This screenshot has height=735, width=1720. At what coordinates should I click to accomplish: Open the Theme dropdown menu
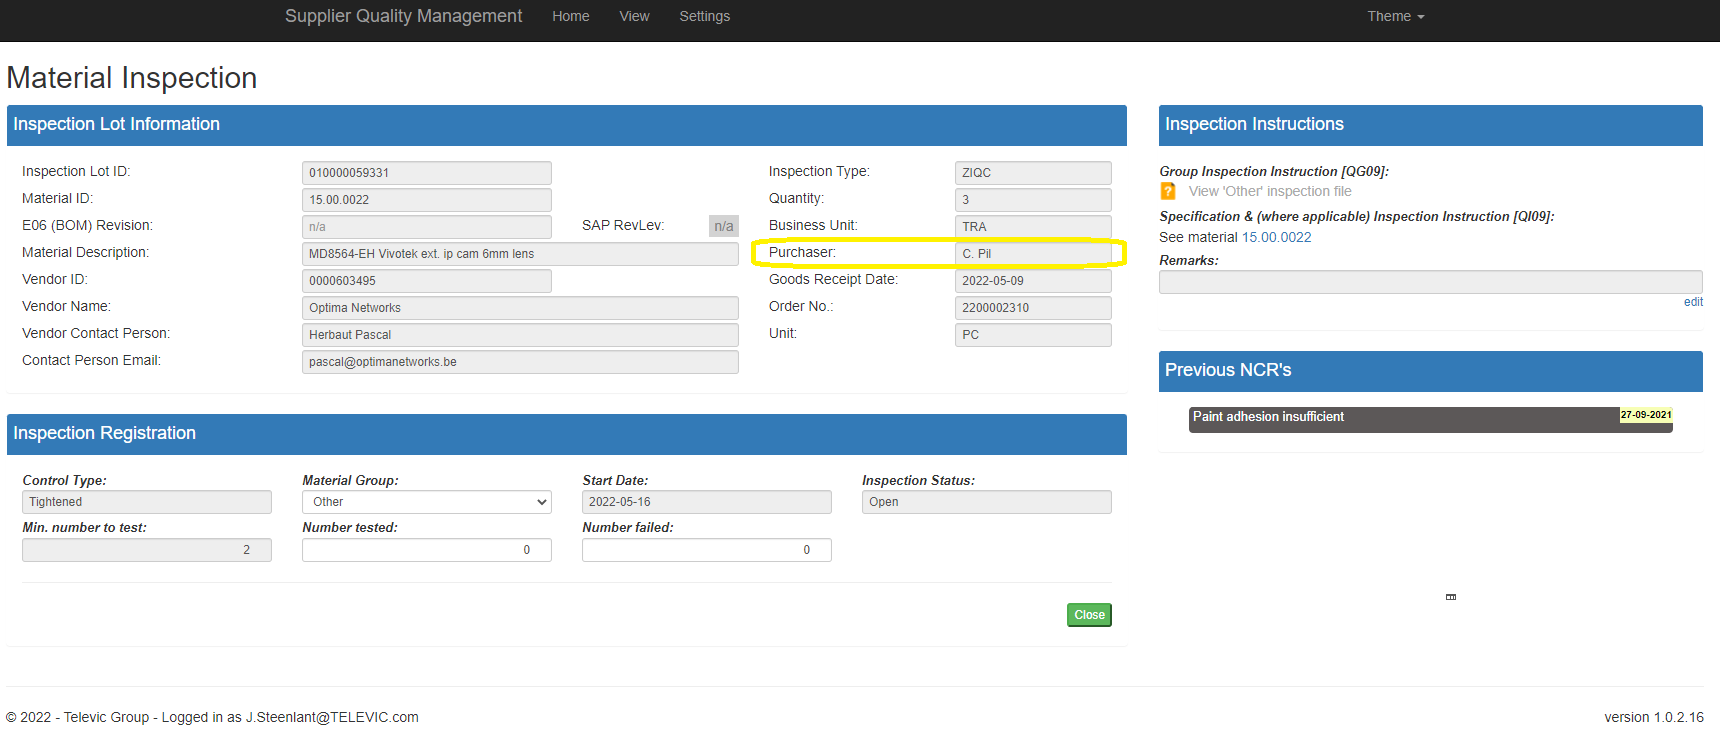[1395, 16]
